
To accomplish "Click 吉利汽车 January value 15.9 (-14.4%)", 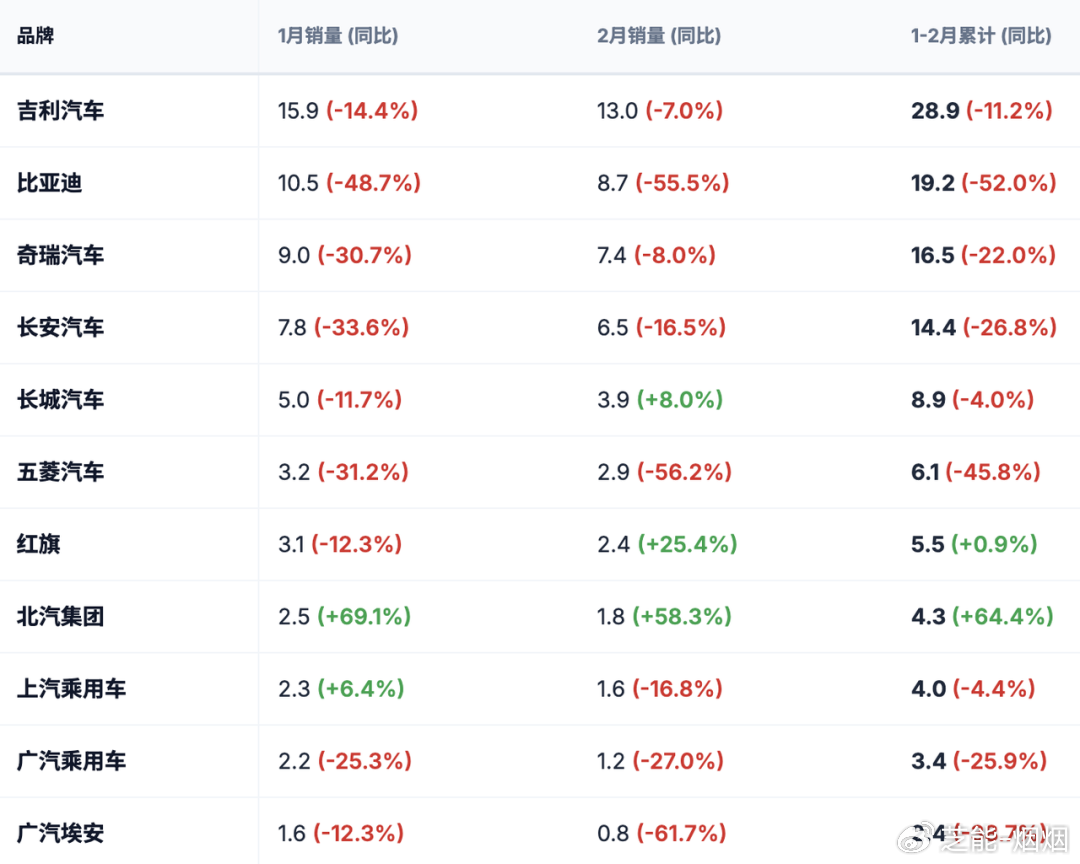I will [x=348, y=110].
